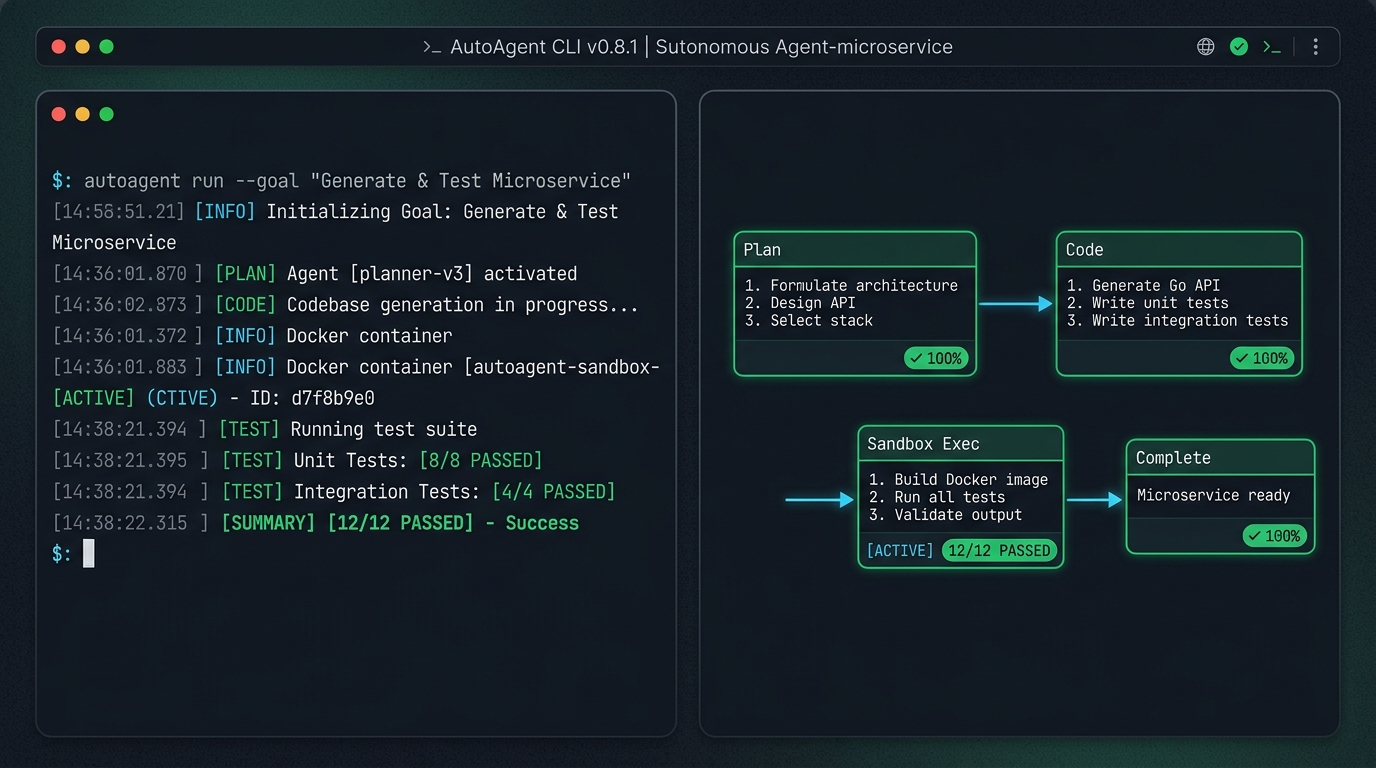Maximize the main window using green title bar dot
This screenshot has height=768, width=1376.
[x=106, y=47]
